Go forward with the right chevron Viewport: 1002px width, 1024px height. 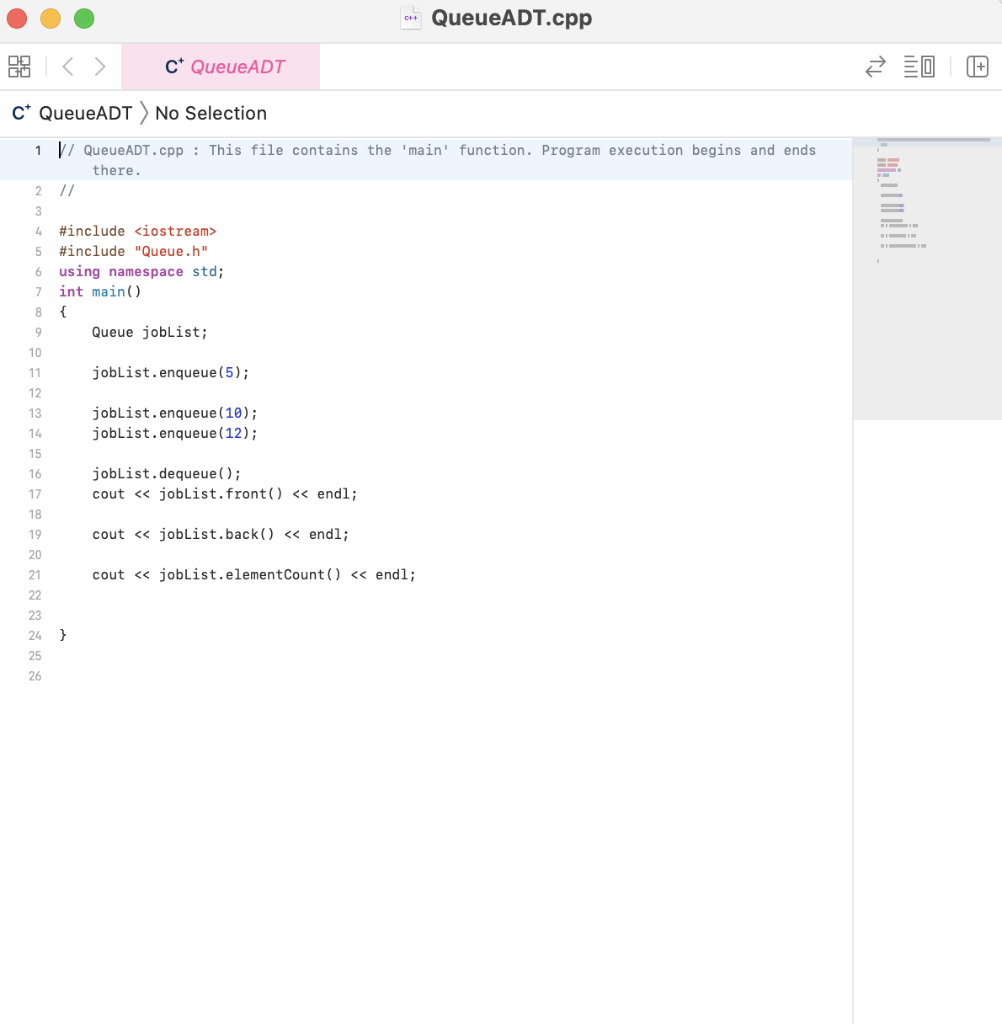pos(100,67)
